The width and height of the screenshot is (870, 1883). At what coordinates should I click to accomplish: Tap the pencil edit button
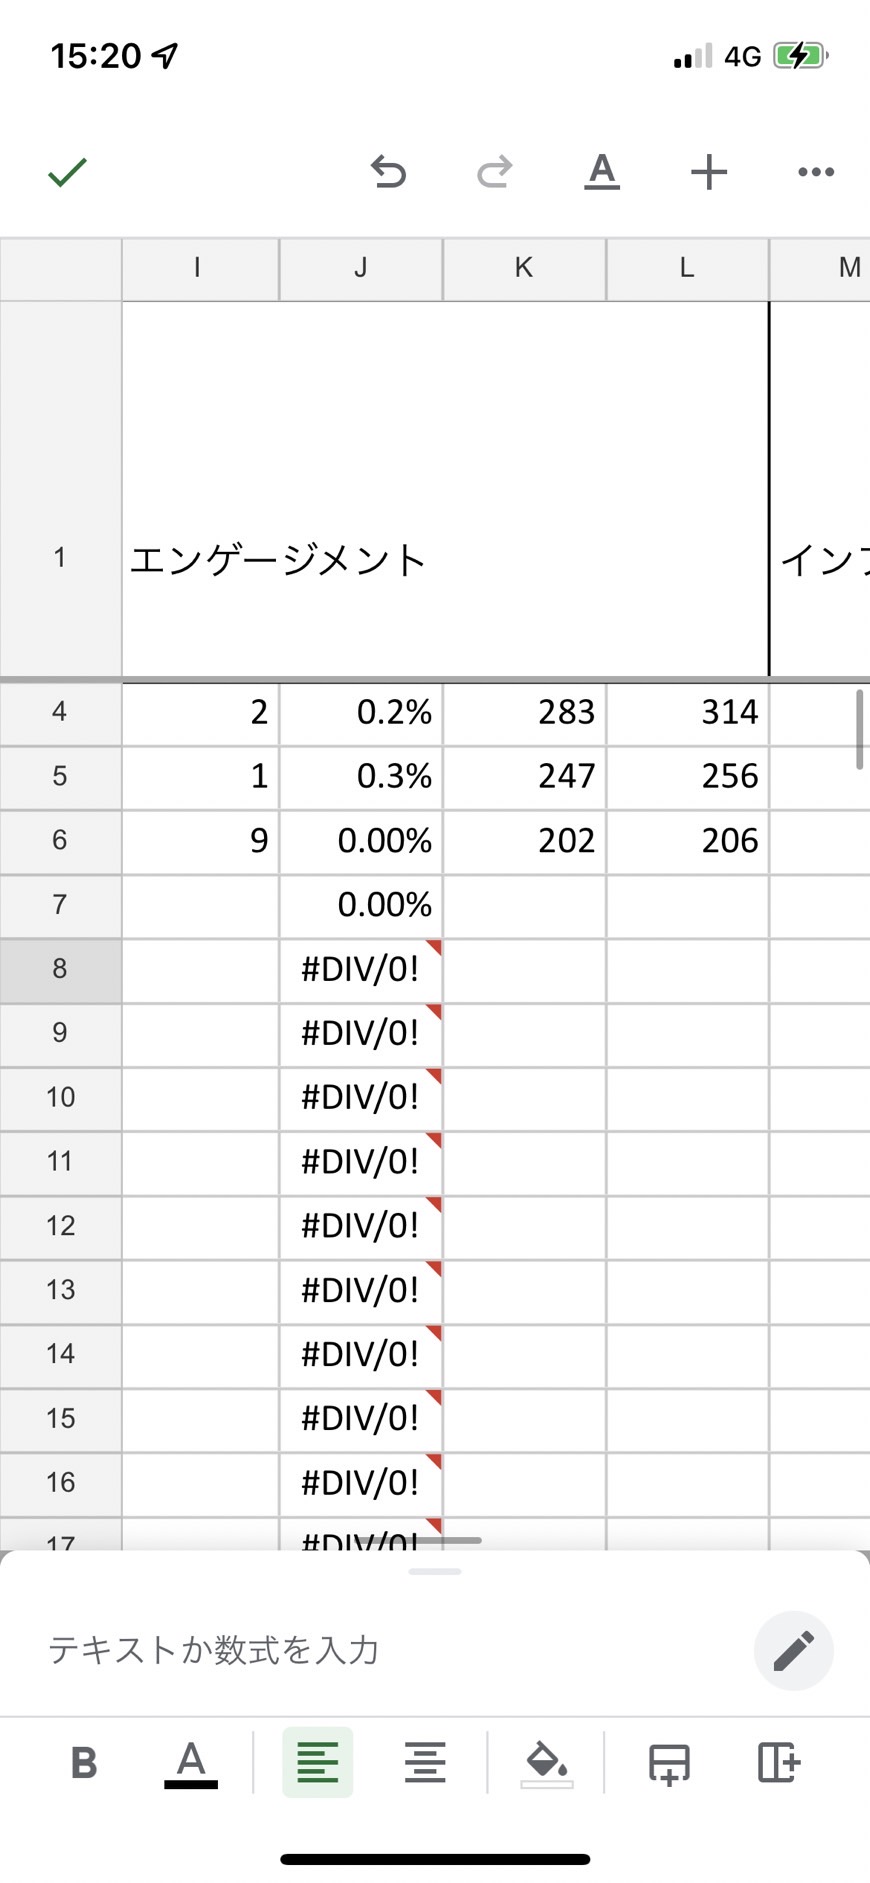[794, 1650]
